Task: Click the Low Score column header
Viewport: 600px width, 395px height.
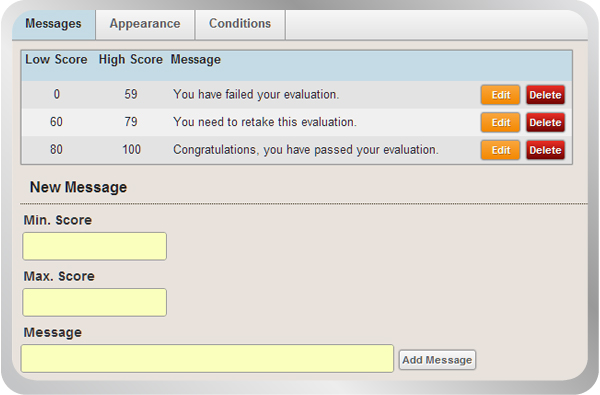Action: 56,60
